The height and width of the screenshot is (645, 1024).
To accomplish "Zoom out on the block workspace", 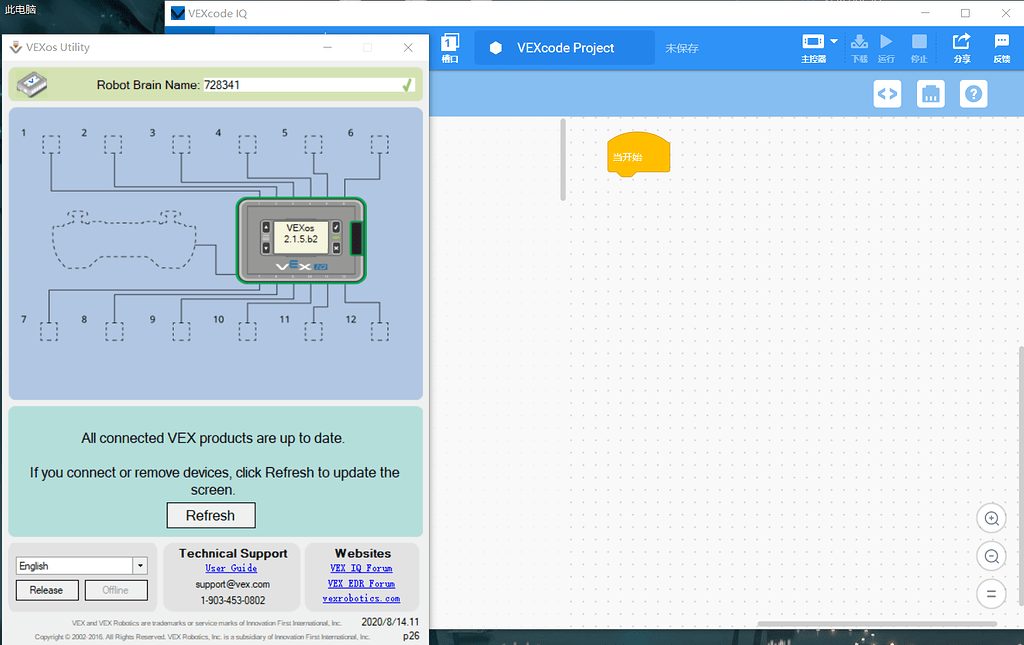I will (x=991, y=556).
